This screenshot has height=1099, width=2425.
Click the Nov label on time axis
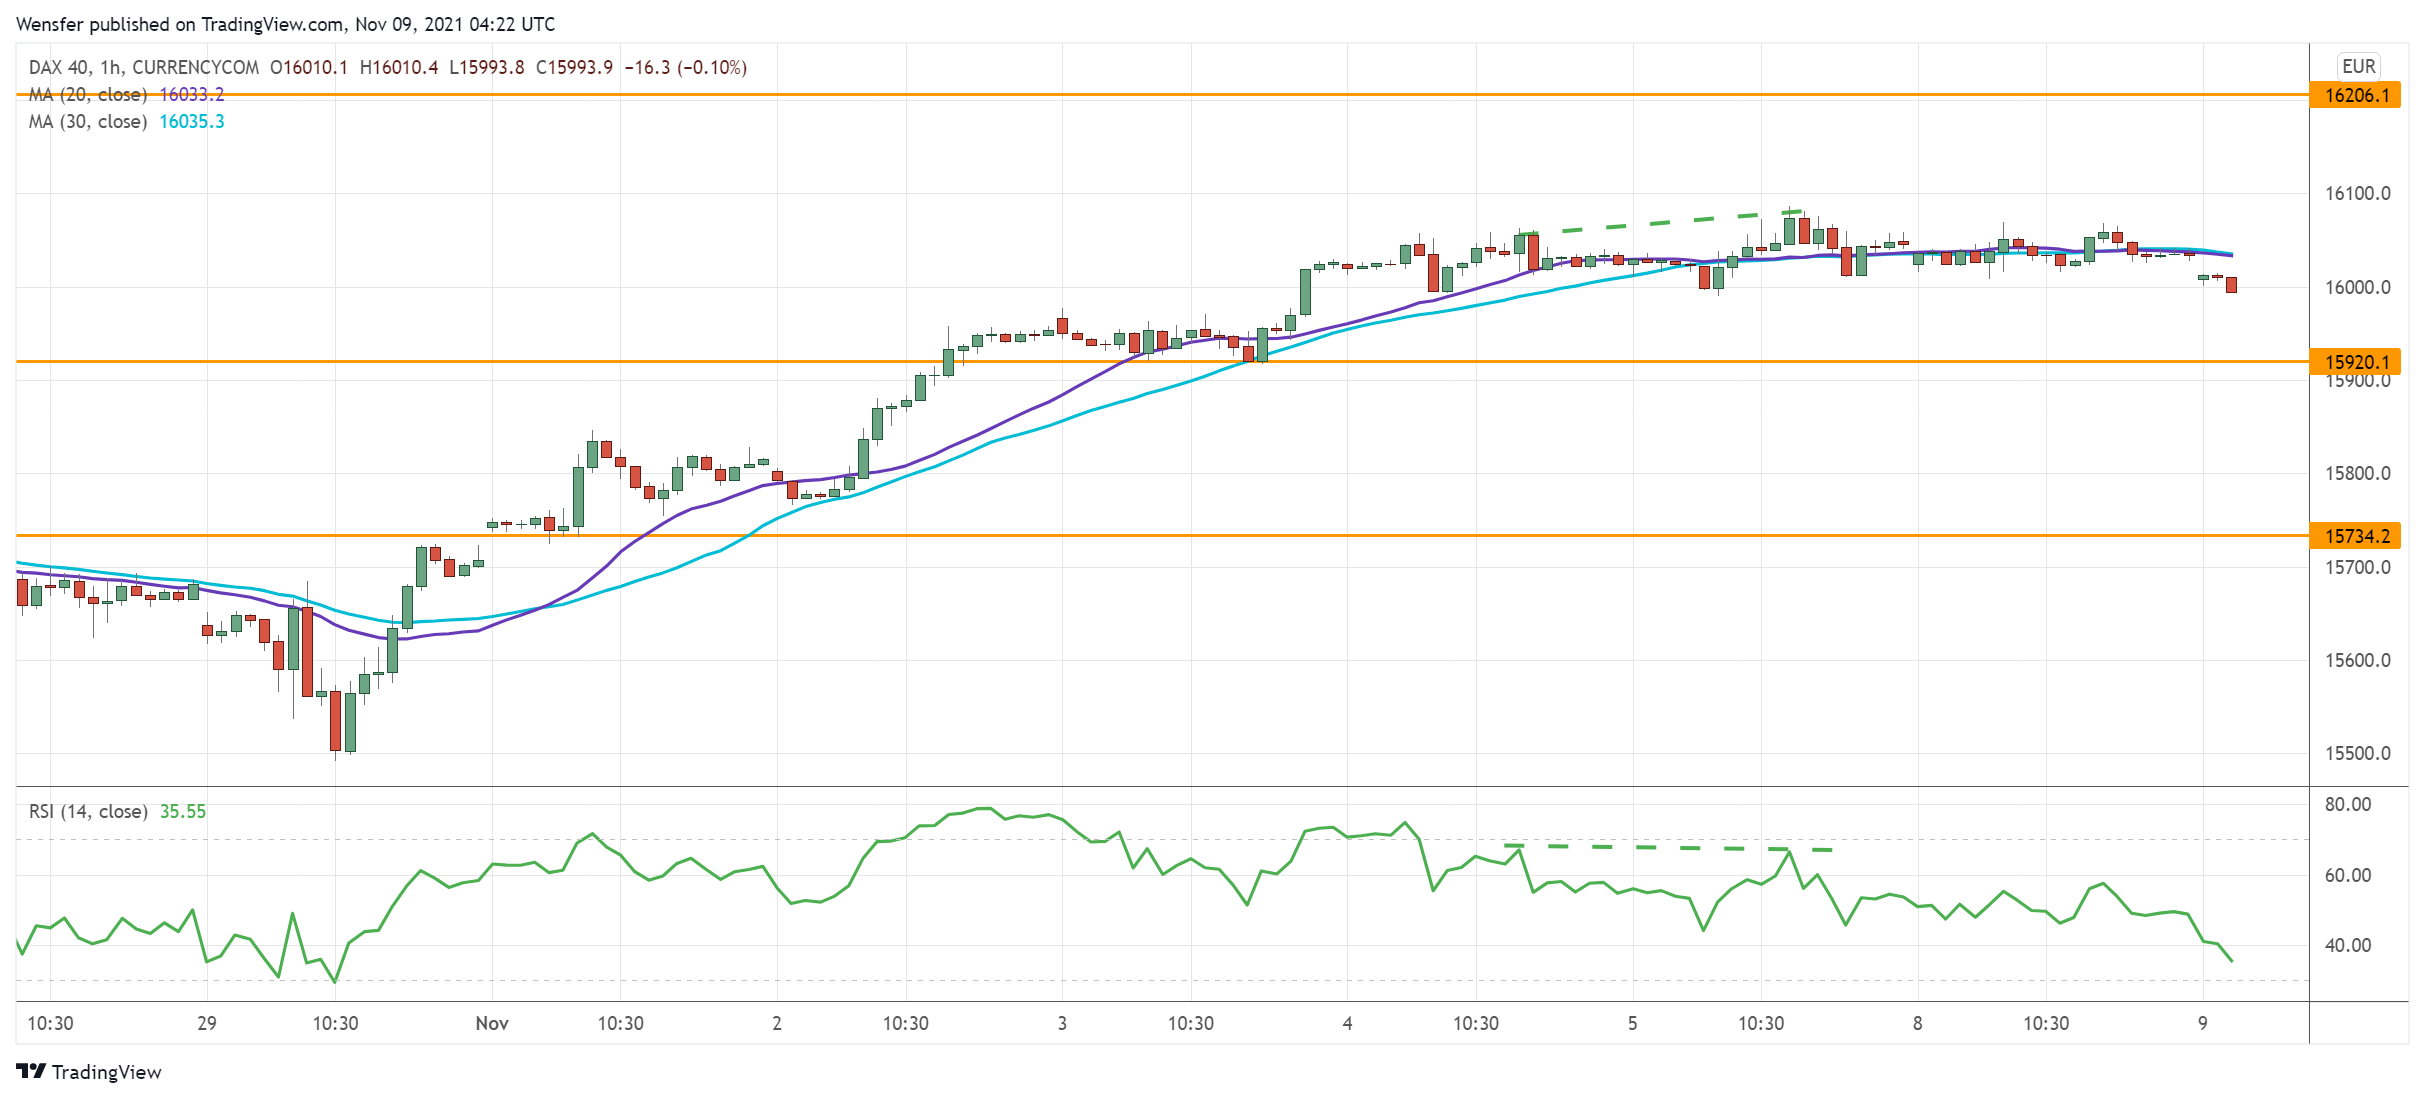492,1023
